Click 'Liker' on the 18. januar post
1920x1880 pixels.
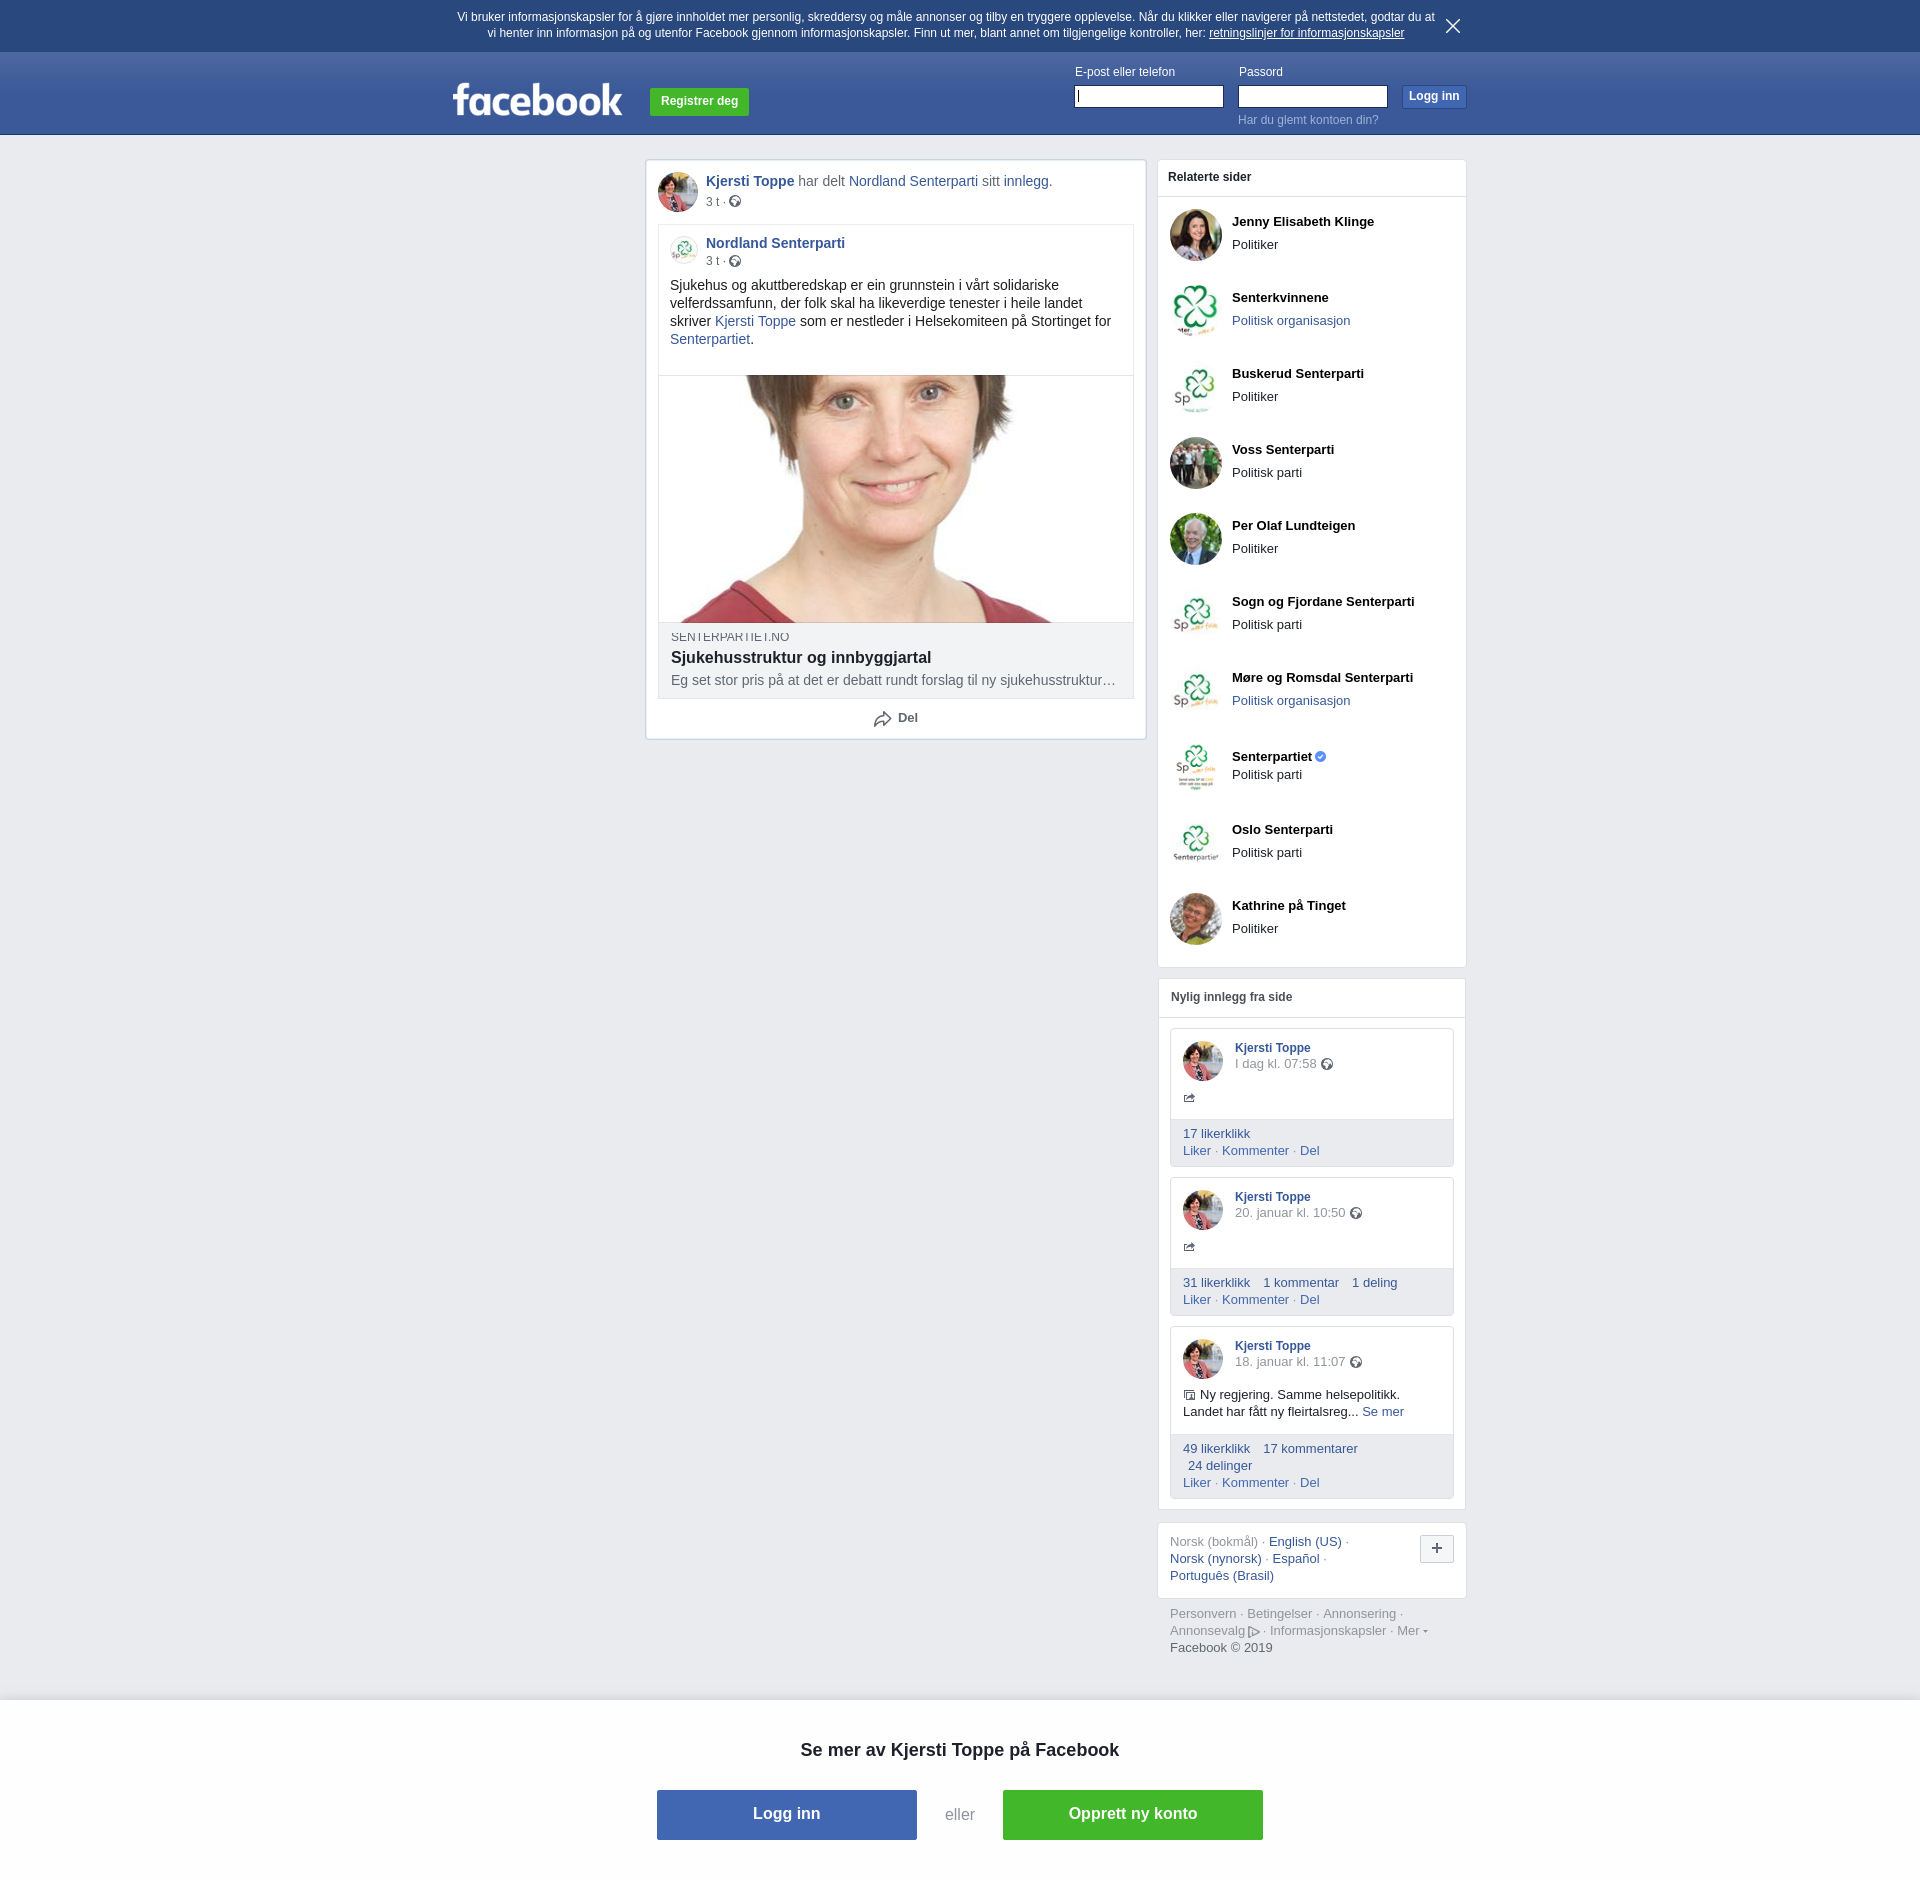tap(1197, 1483)
